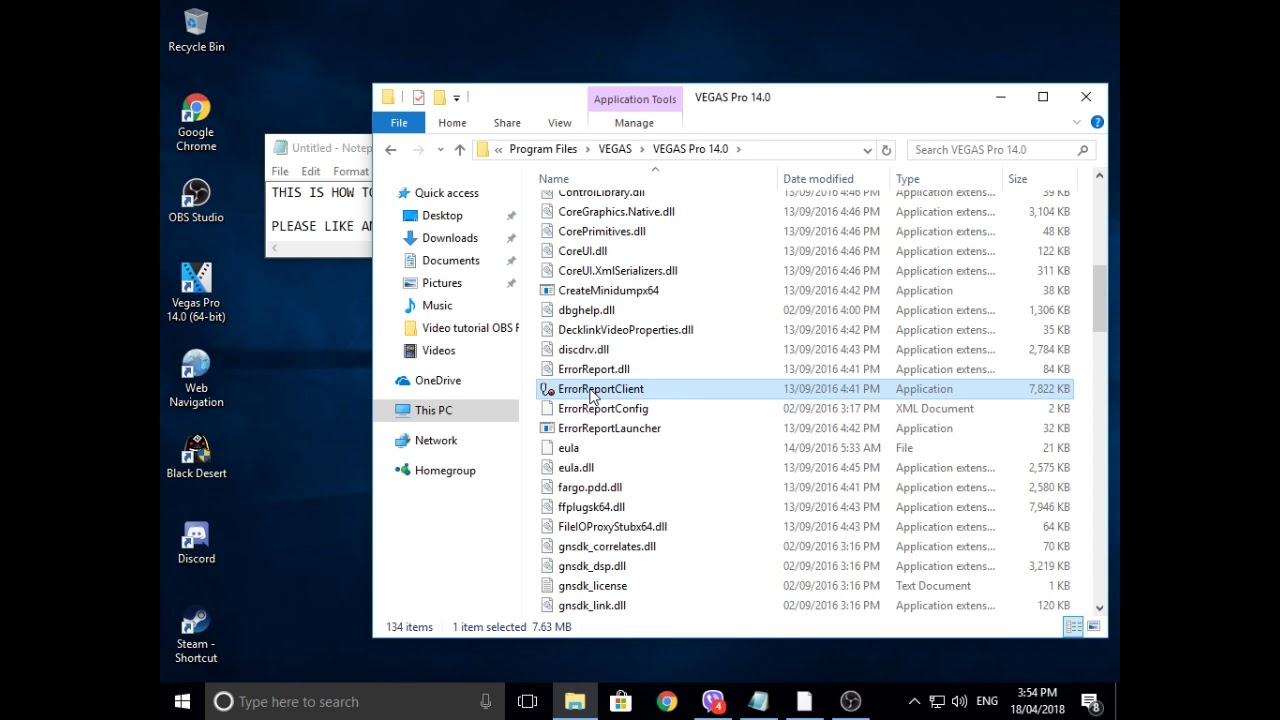Screen dimensions: 1280x720
Task: Open the Home ribbon tab
Action: coord(452,123)
